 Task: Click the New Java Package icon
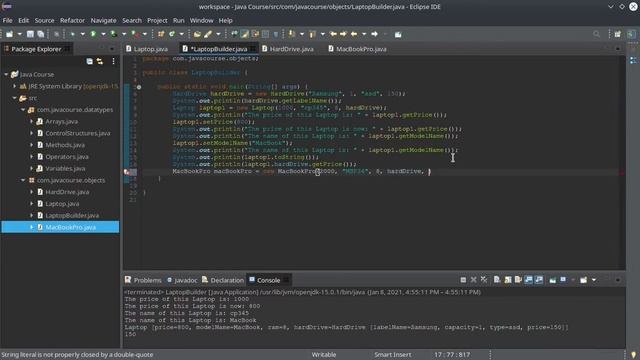[161, 34]
